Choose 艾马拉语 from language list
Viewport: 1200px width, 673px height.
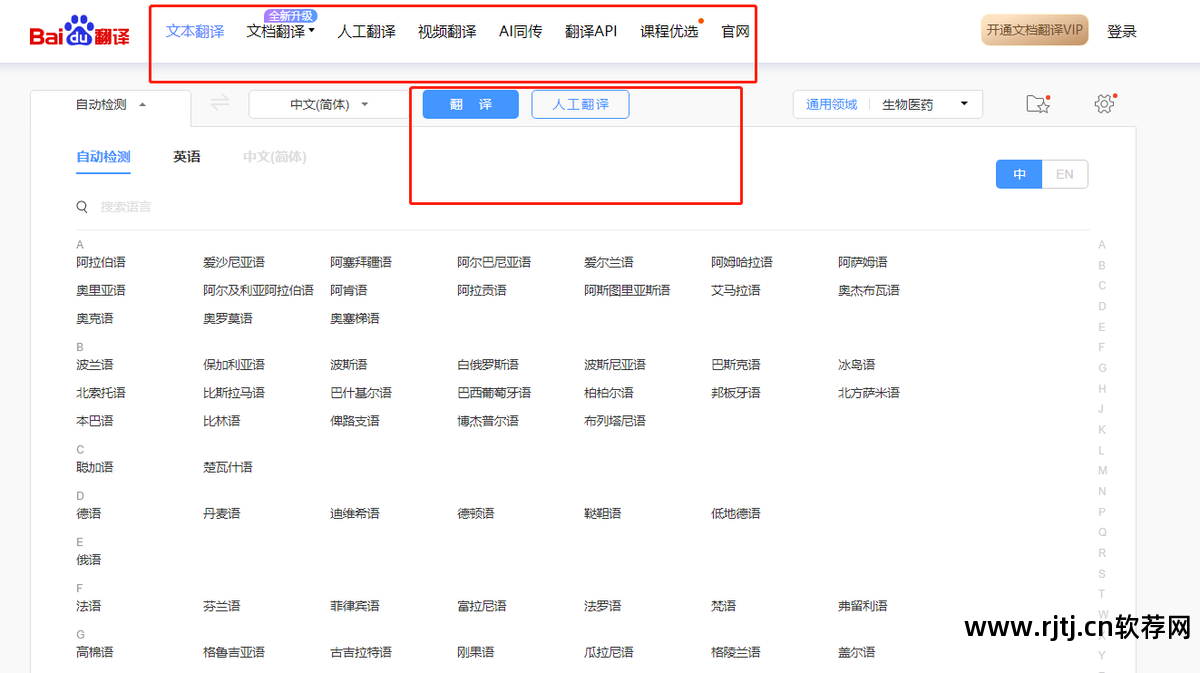pos(736,290)
